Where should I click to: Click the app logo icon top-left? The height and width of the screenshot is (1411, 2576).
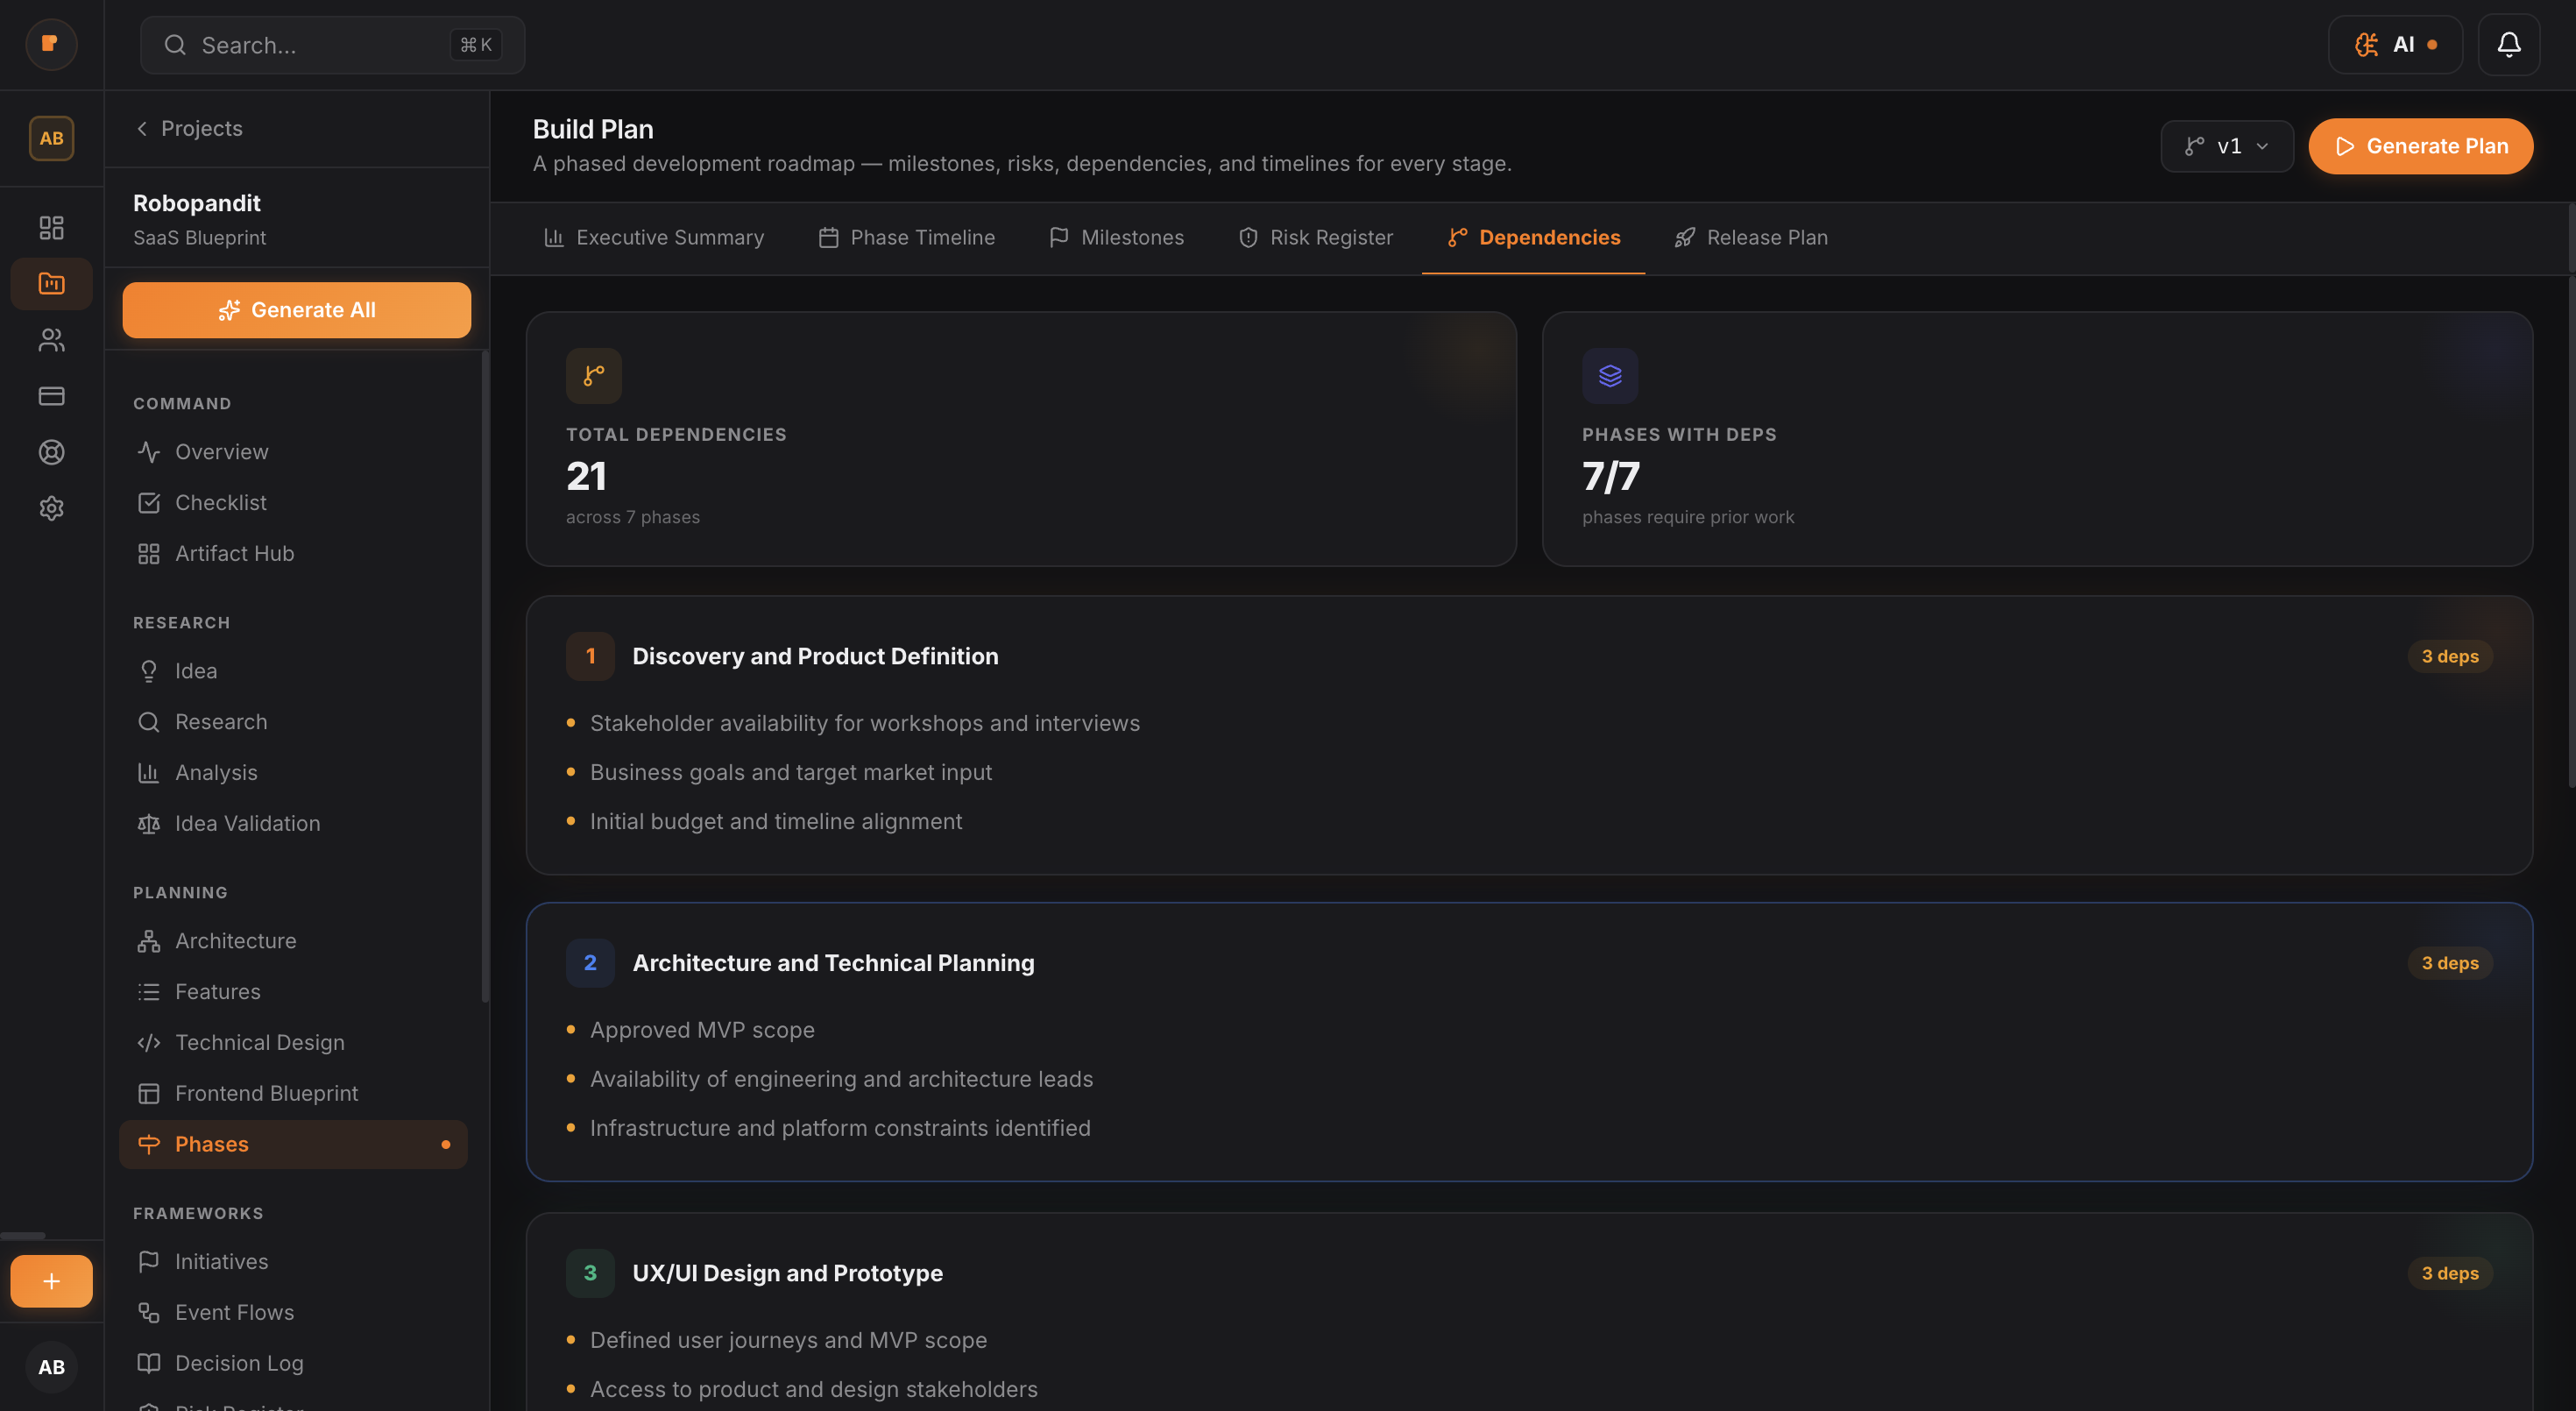[x=51, y=44]
